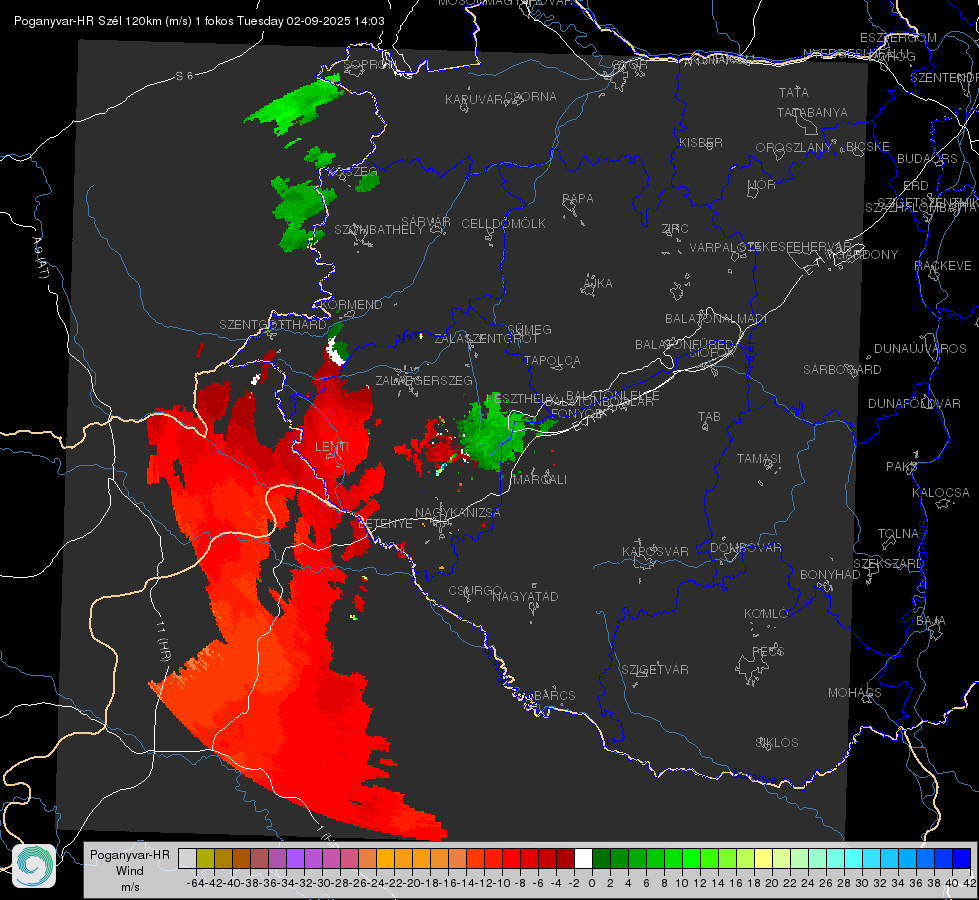
Task: Click the KALOCSA city label
Action: [x=941, y=493]
